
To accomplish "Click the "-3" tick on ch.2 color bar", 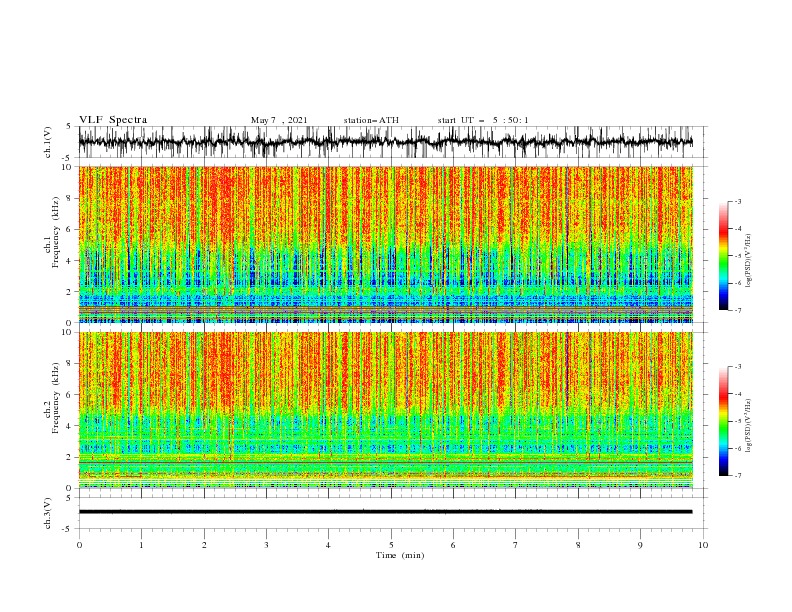I will [x=737, y=367].
